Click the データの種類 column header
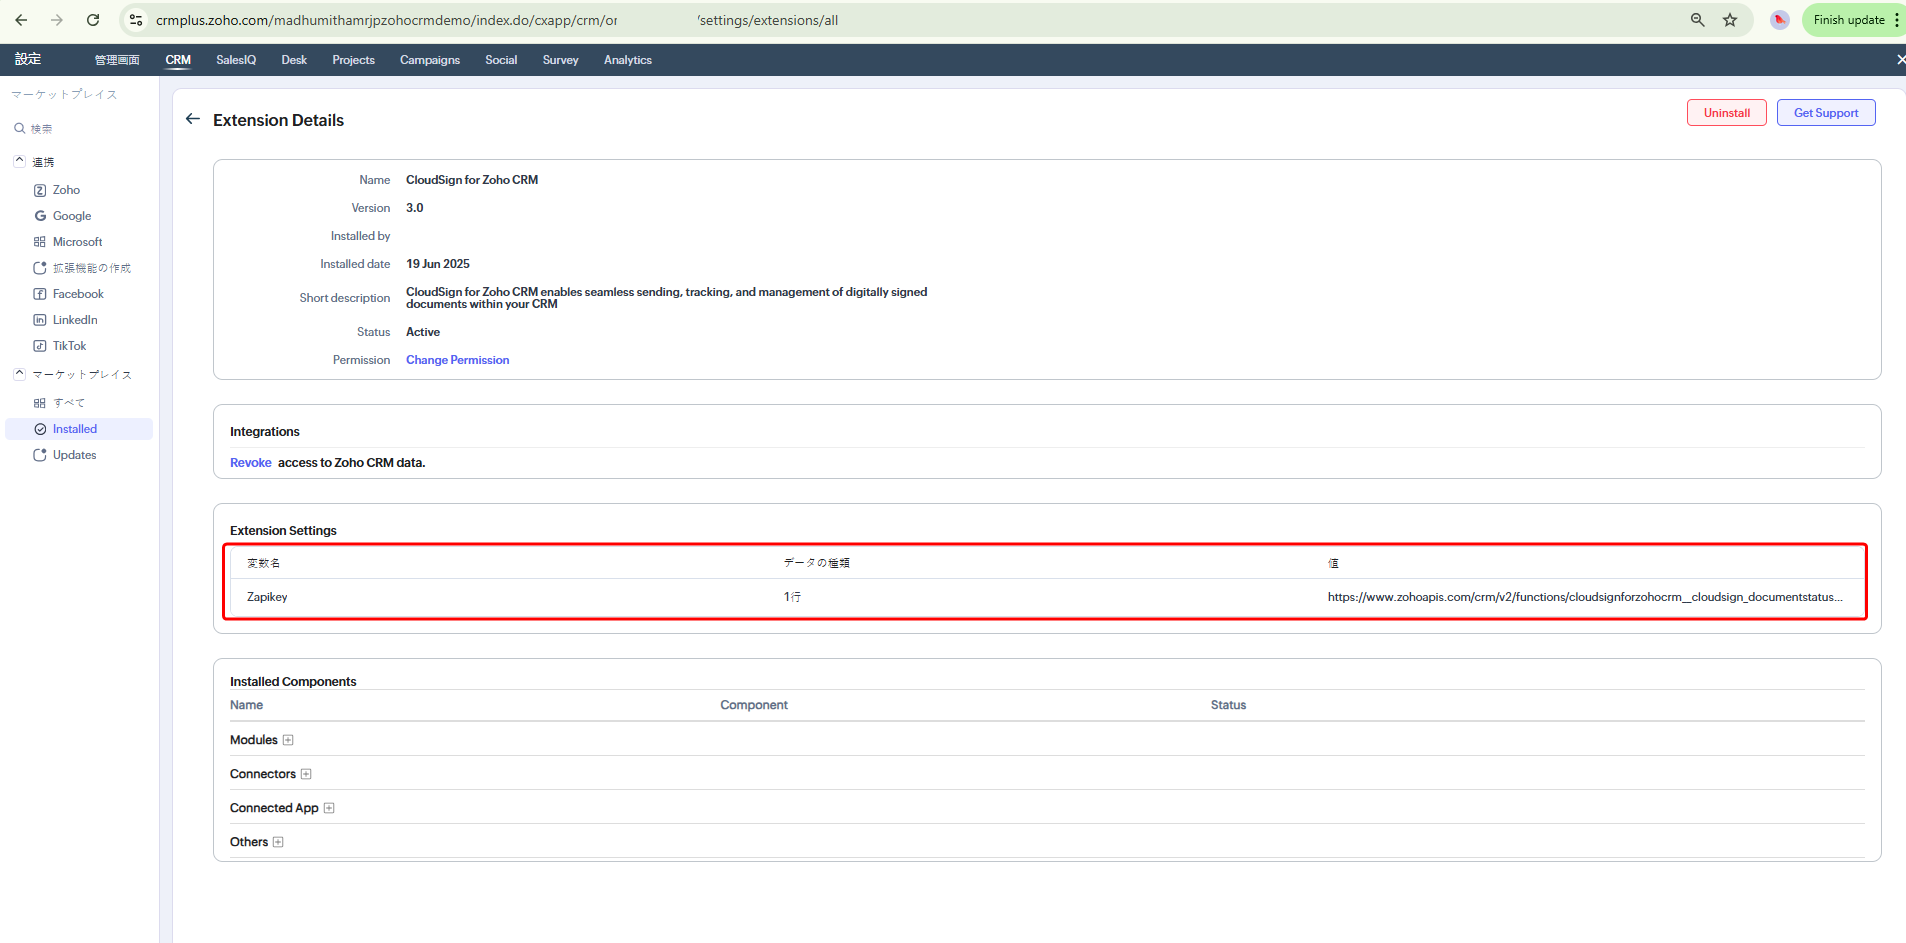 [816, 563]
